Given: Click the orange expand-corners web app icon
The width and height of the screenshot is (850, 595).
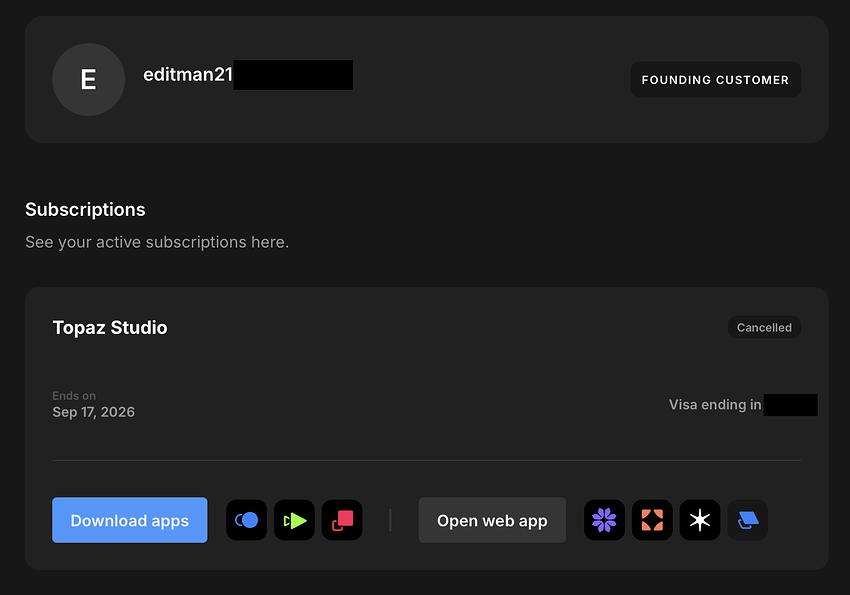Looking at the screenshot, I should click(652, 520).
